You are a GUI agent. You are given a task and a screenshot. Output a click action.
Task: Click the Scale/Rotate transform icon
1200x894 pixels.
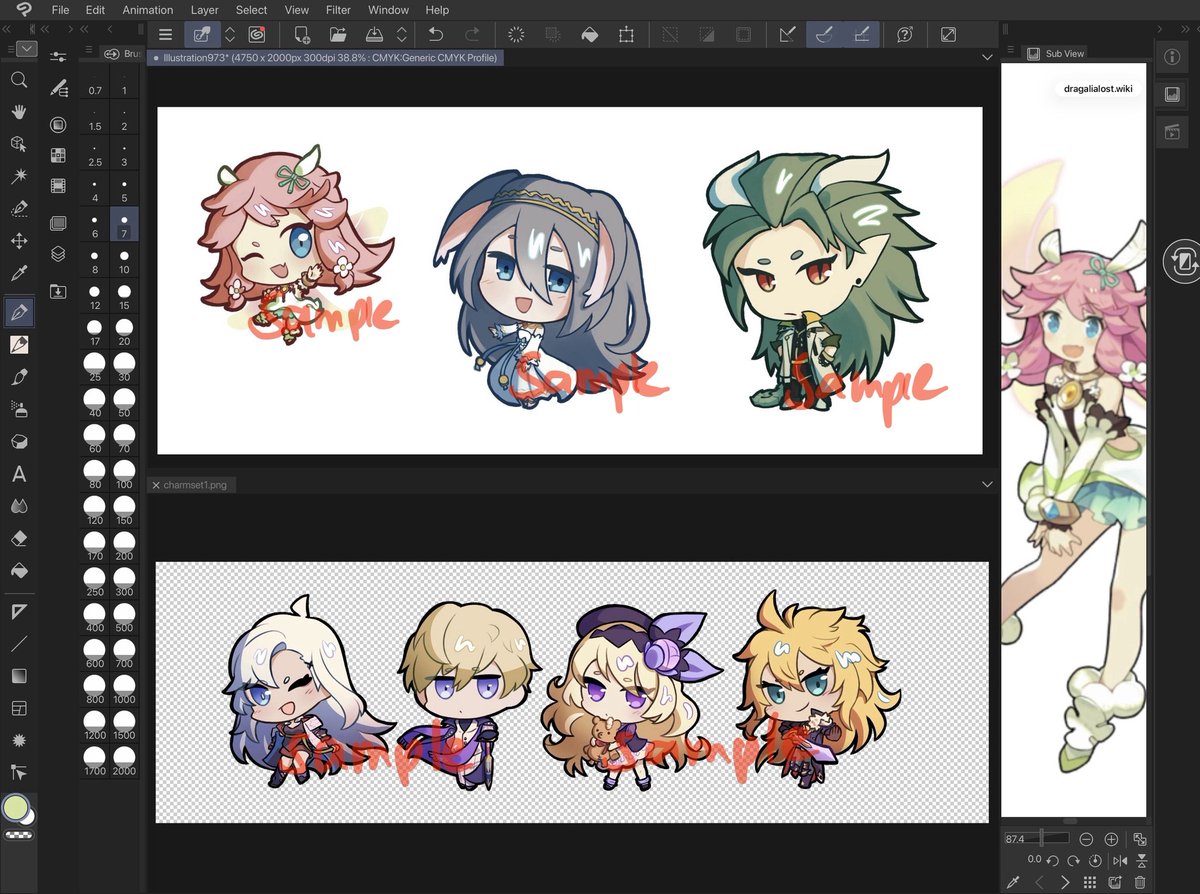point(626,34)
